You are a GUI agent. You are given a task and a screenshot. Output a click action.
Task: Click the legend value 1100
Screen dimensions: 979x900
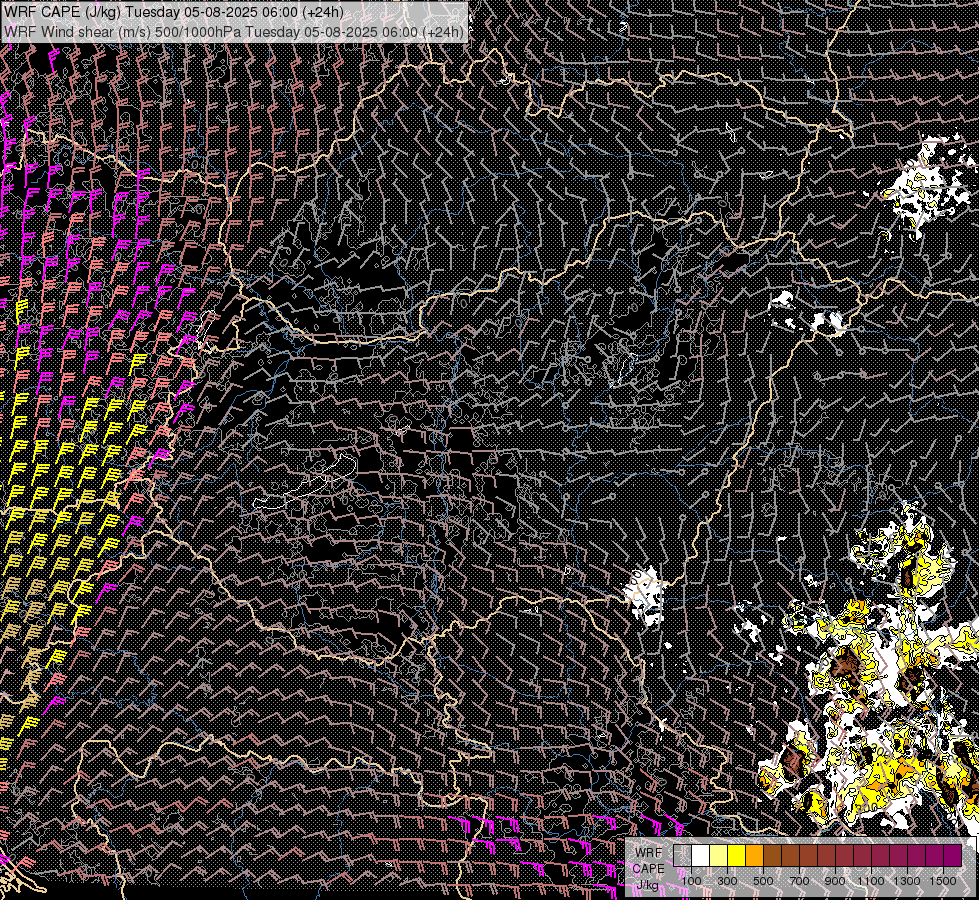870,881
